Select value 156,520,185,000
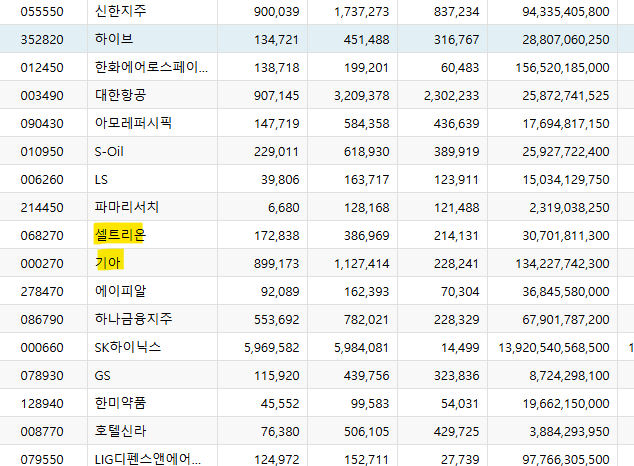Screen dimensions: 634x466 (x=562, y=67)
